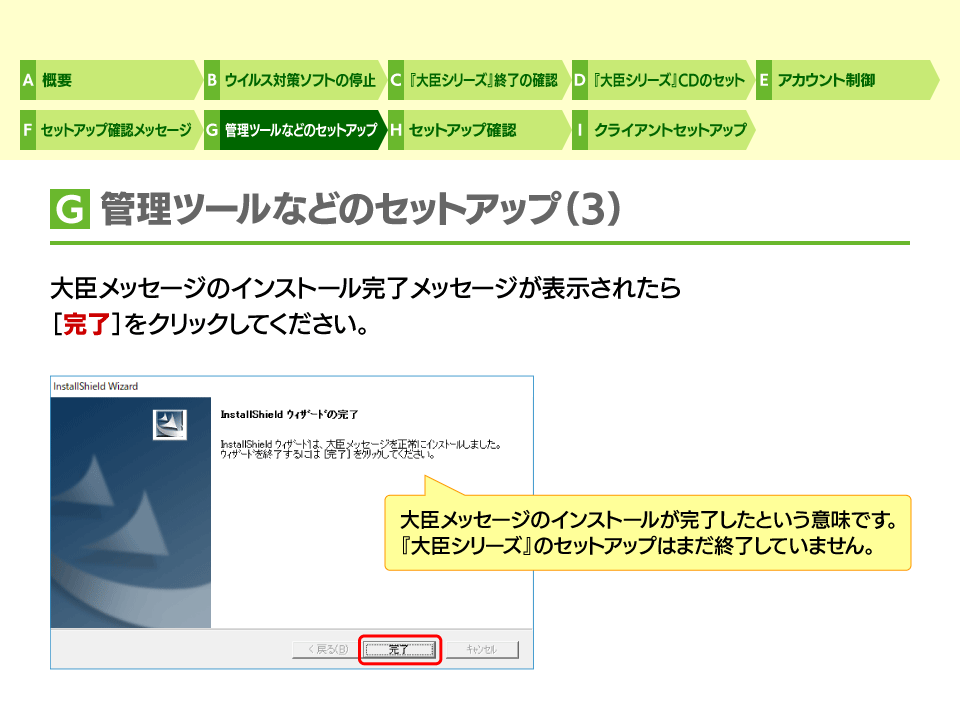This screenshot has height=720, width=960.
Task: Click the 完了 button in InstallShield Wizard
Action: 400,650
